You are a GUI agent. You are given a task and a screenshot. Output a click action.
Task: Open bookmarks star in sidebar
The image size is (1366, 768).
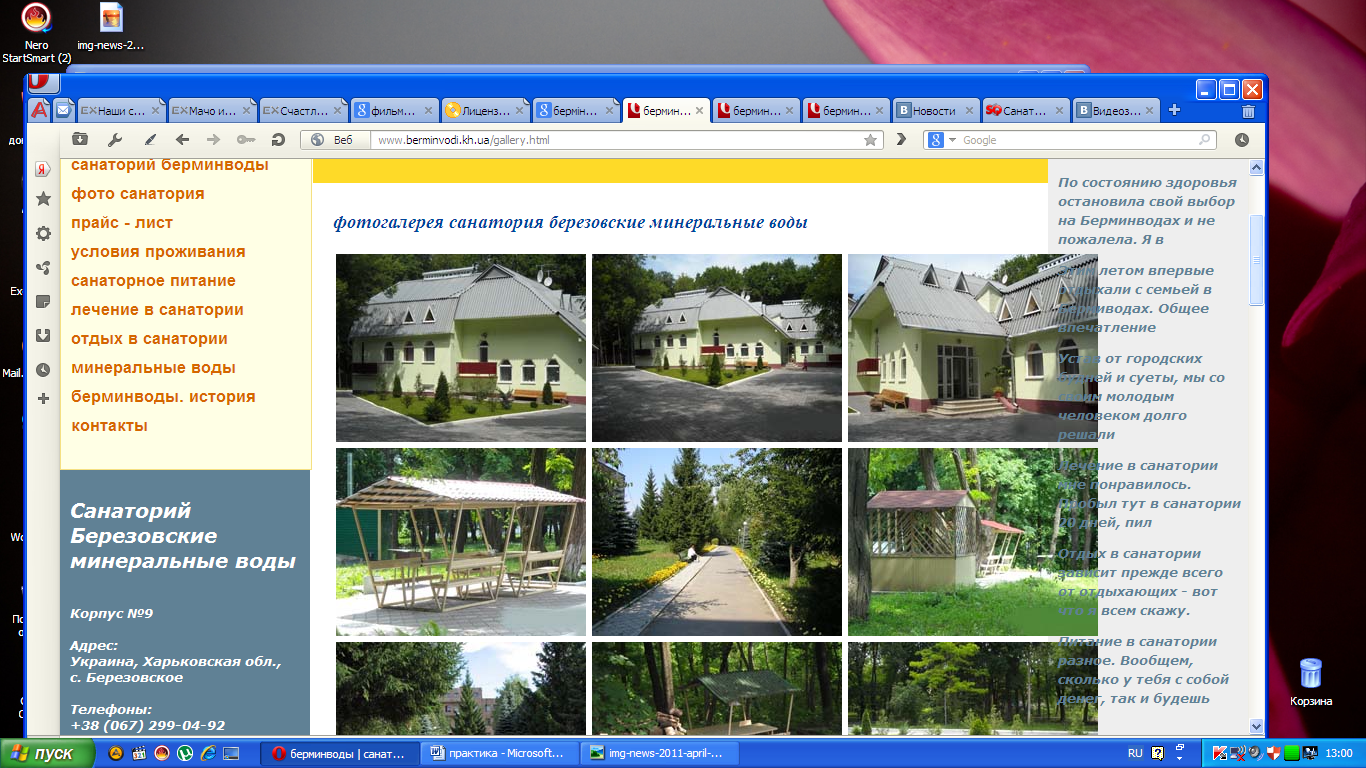pyautogui.click(x=43, y=200)
